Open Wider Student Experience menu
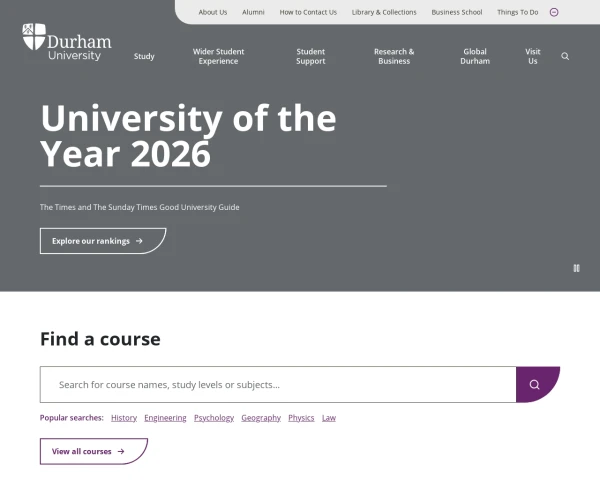The width and height of the screenshot is (600, 480). pos(218,56)
